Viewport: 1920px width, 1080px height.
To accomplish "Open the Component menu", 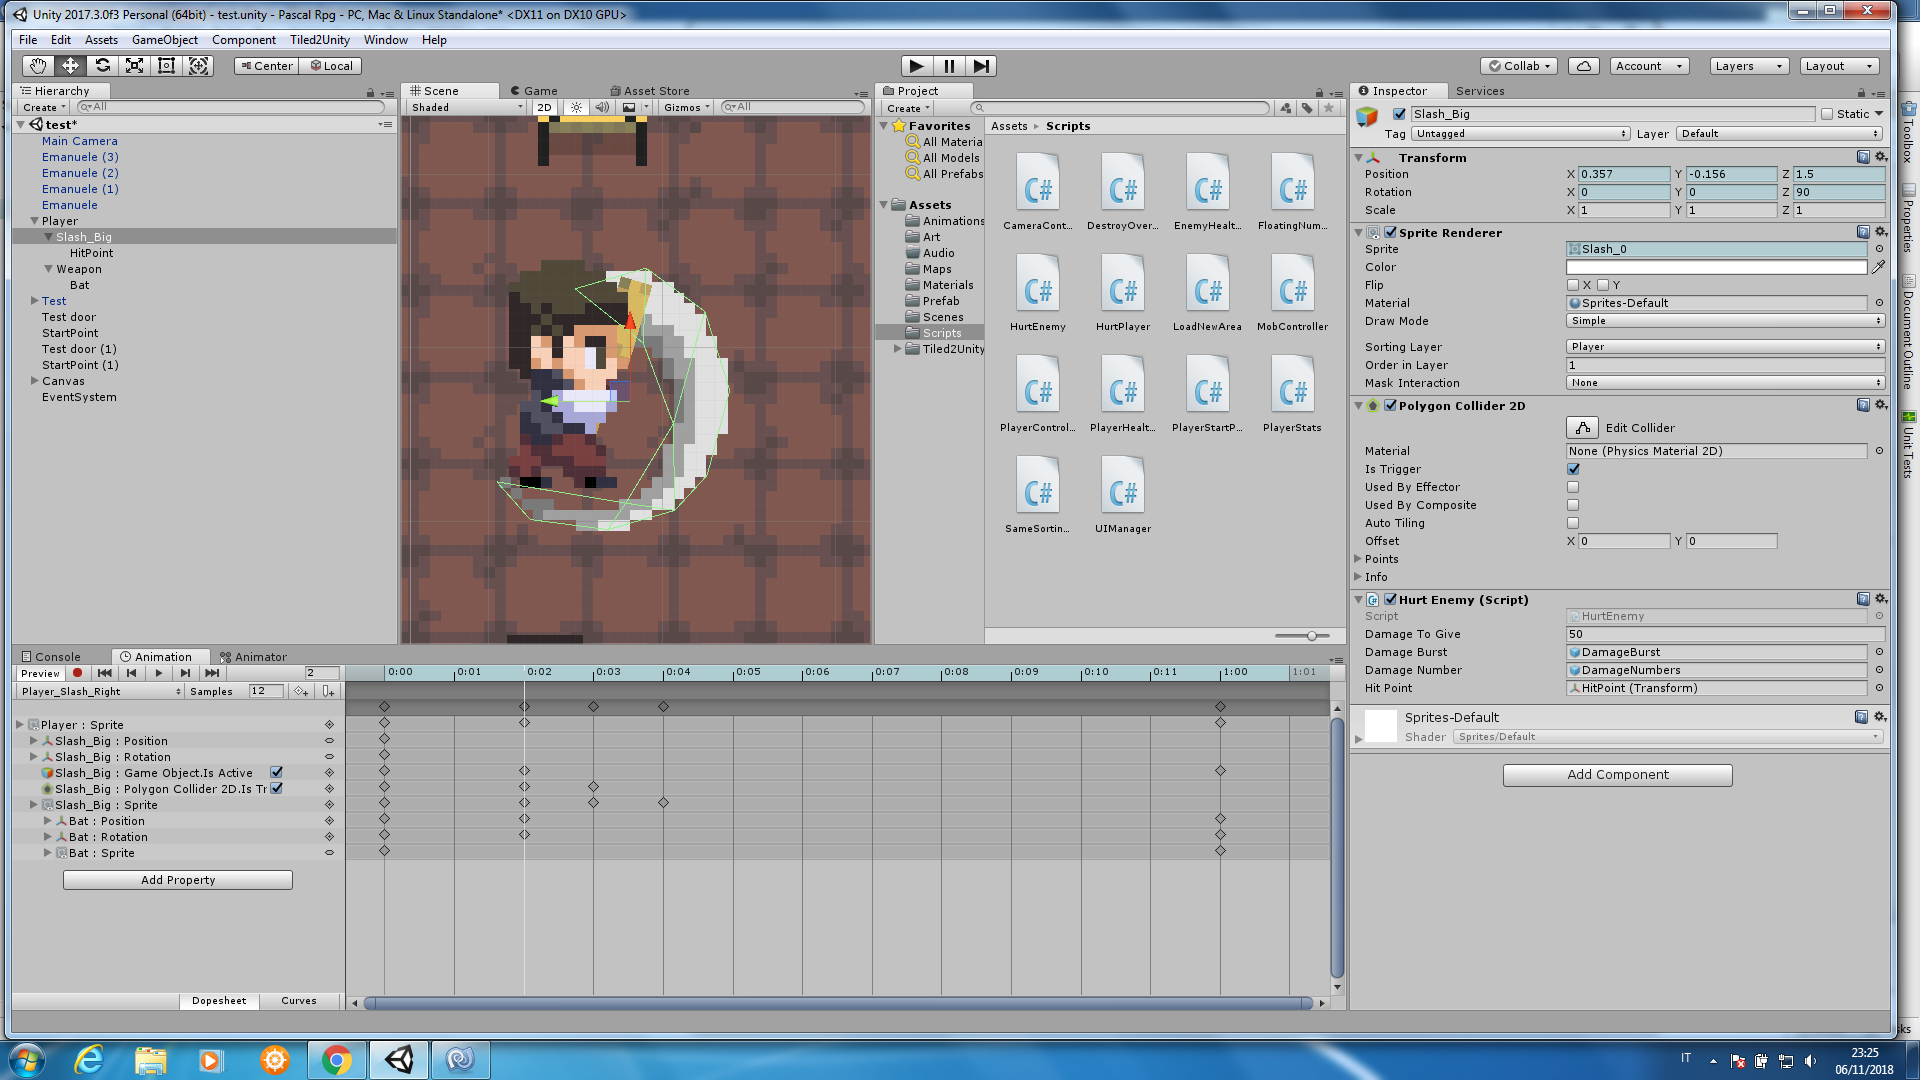I will (244, 40).
